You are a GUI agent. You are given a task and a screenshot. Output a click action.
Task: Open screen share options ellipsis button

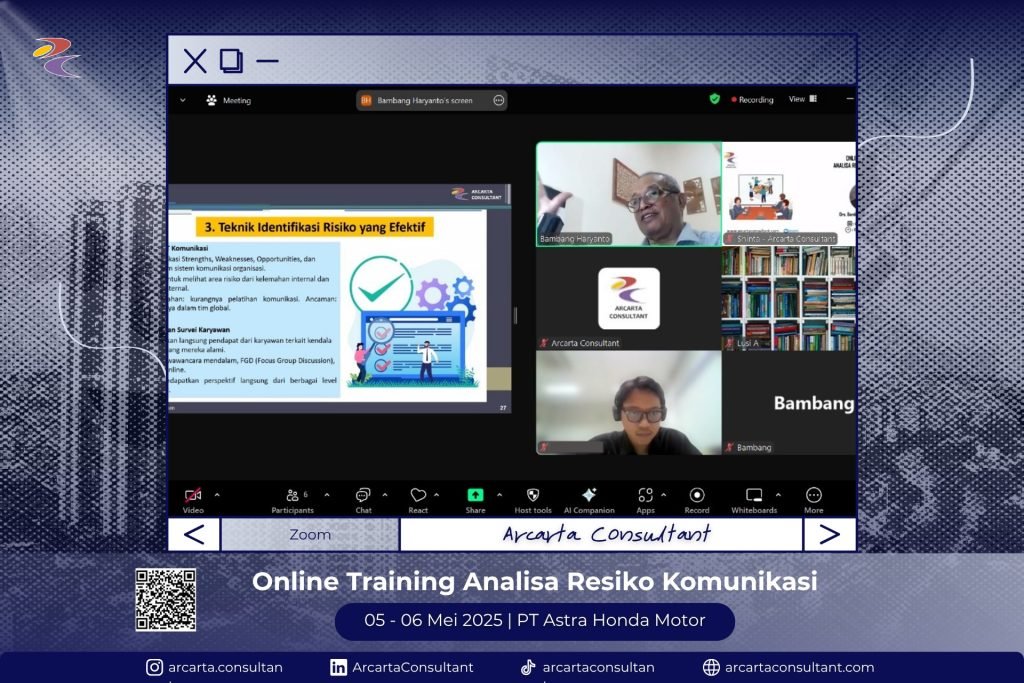pyautogui.click(x=498, y=100)
